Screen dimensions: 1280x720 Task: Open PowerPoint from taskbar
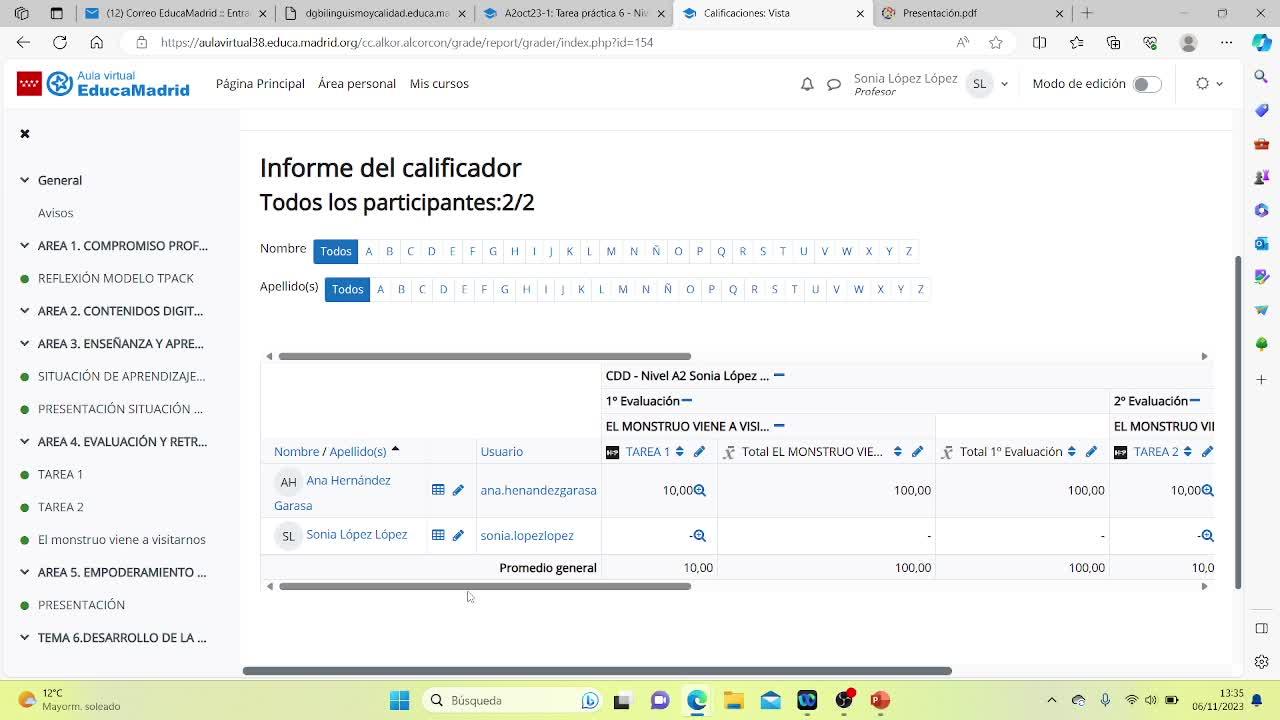pos(880,700)
